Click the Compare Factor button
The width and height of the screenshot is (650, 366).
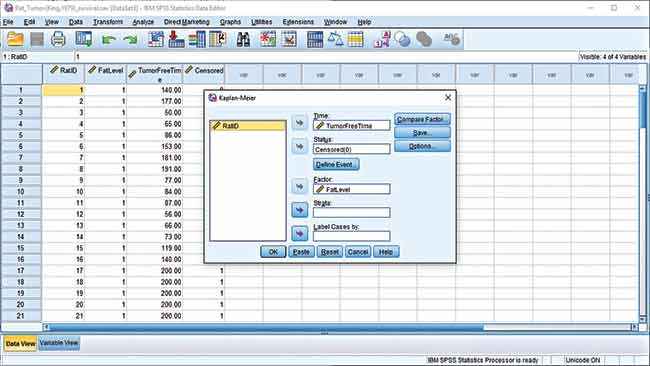pos(422,119)
